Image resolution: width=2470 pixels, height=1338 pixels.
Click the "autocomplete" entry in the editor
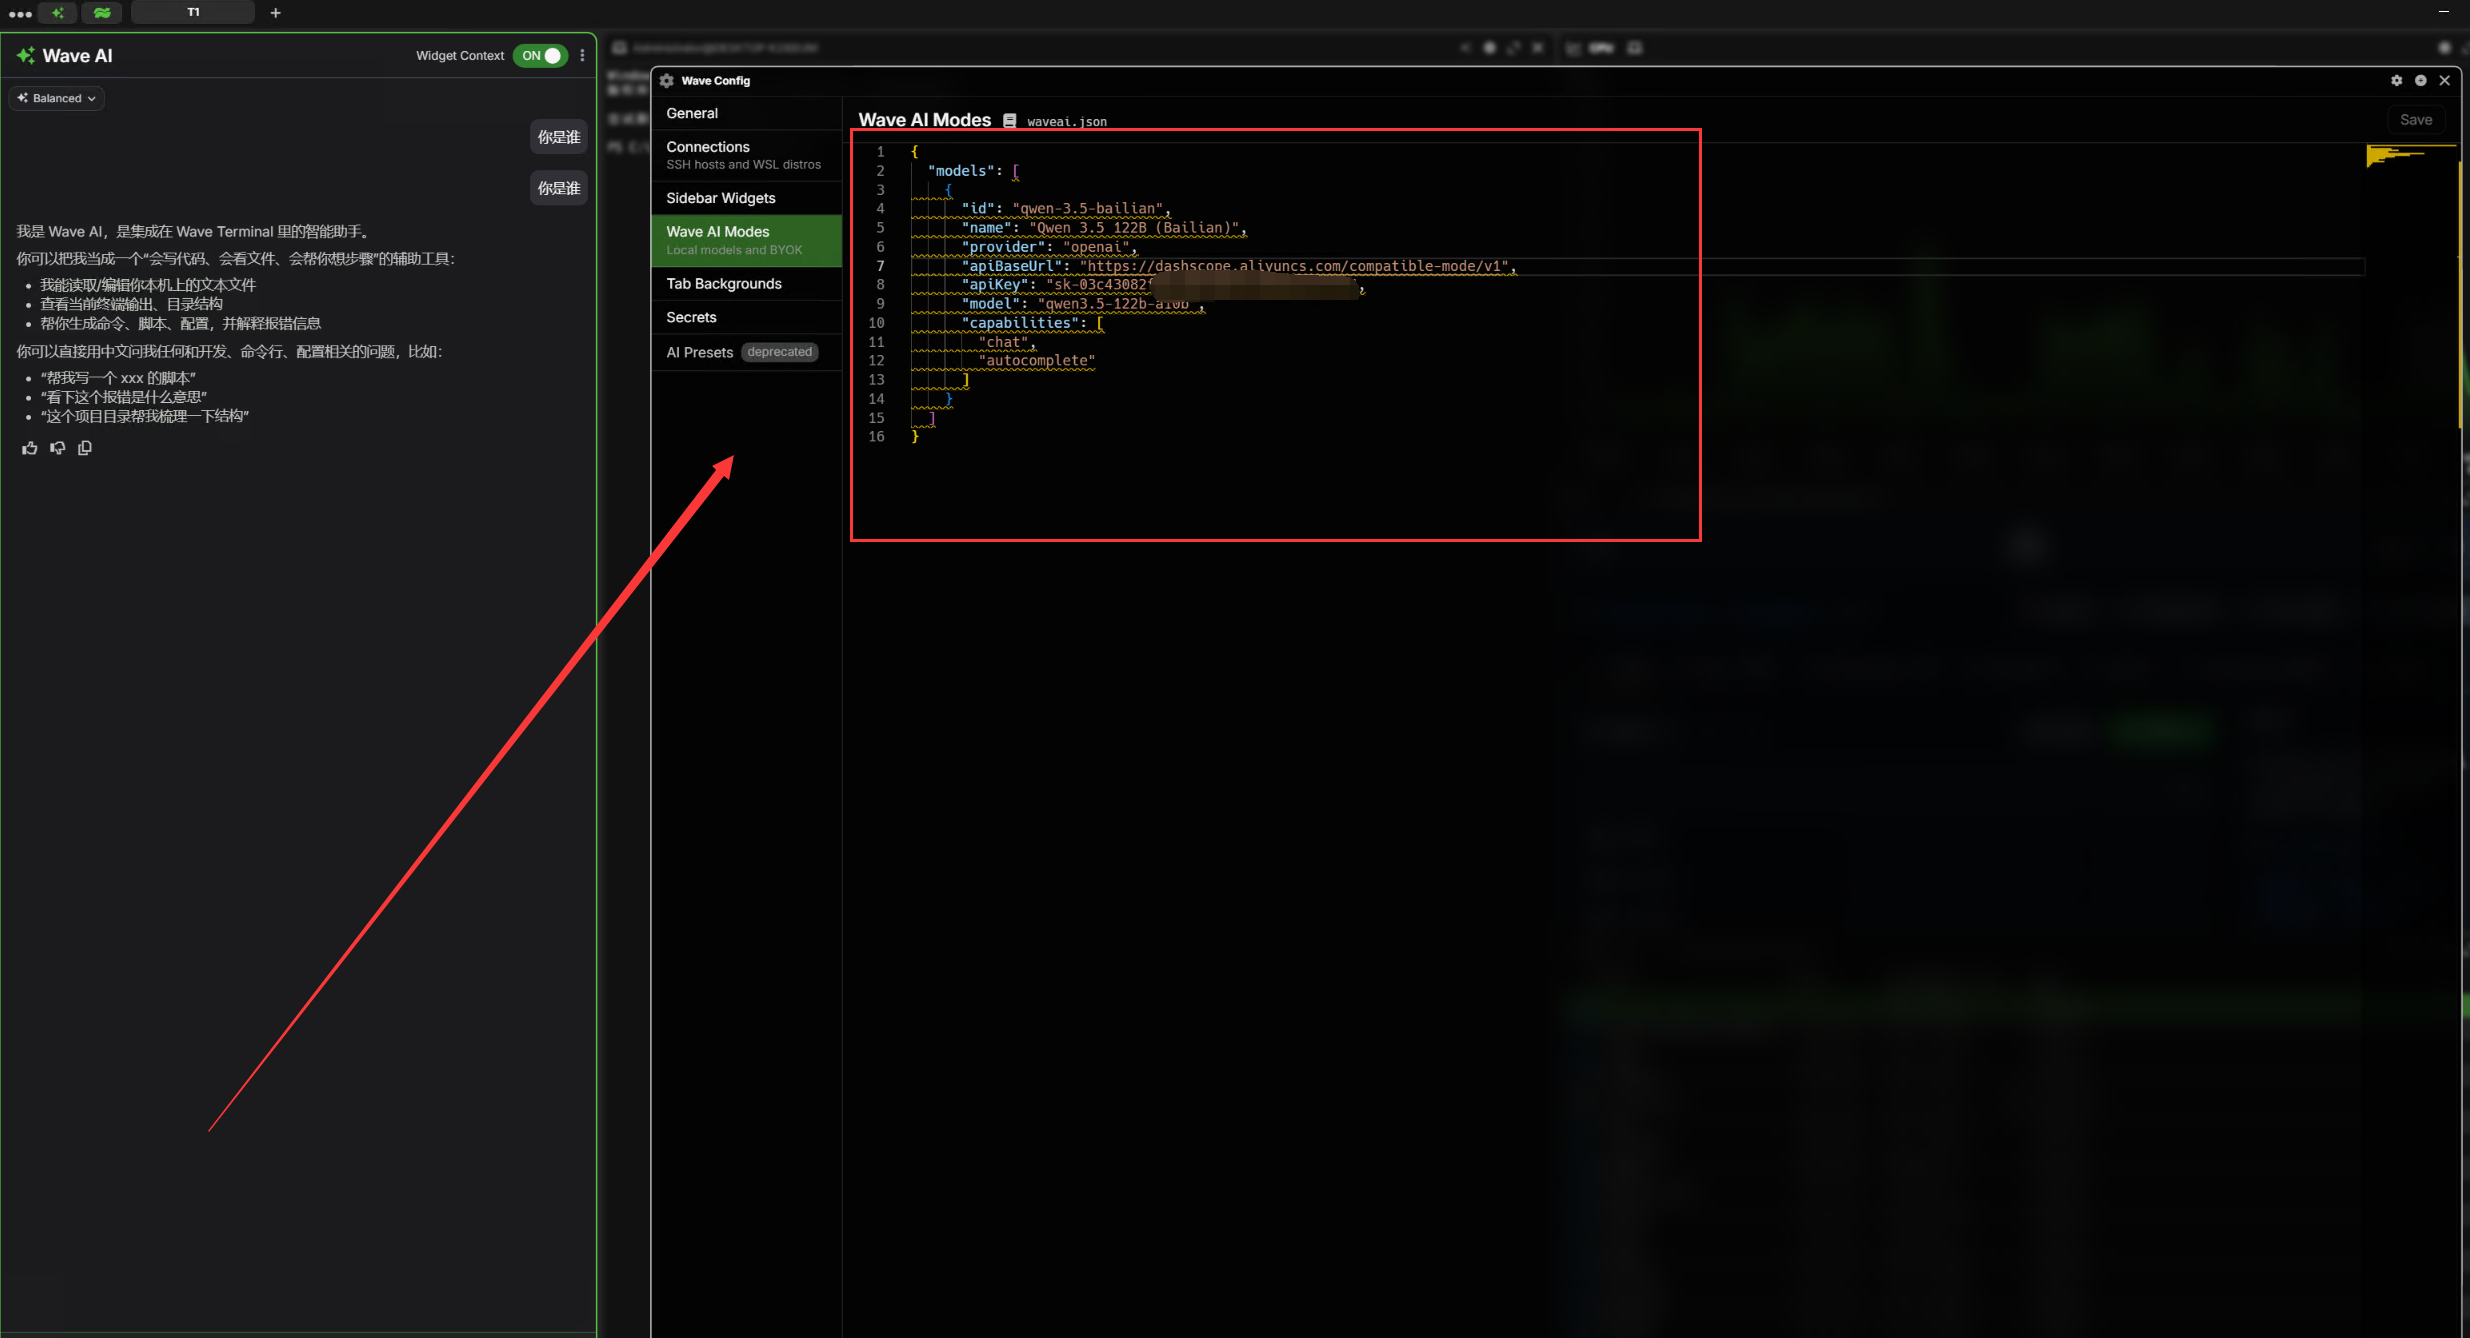point(1037,361)
